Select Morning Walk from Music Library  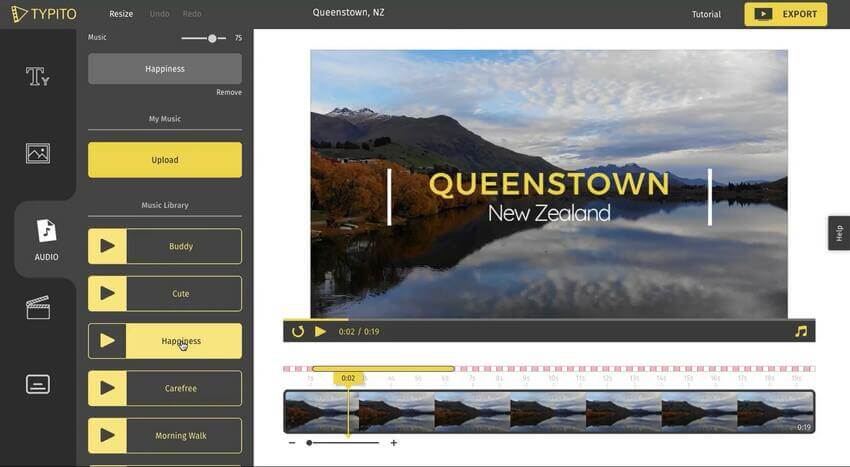184,435
